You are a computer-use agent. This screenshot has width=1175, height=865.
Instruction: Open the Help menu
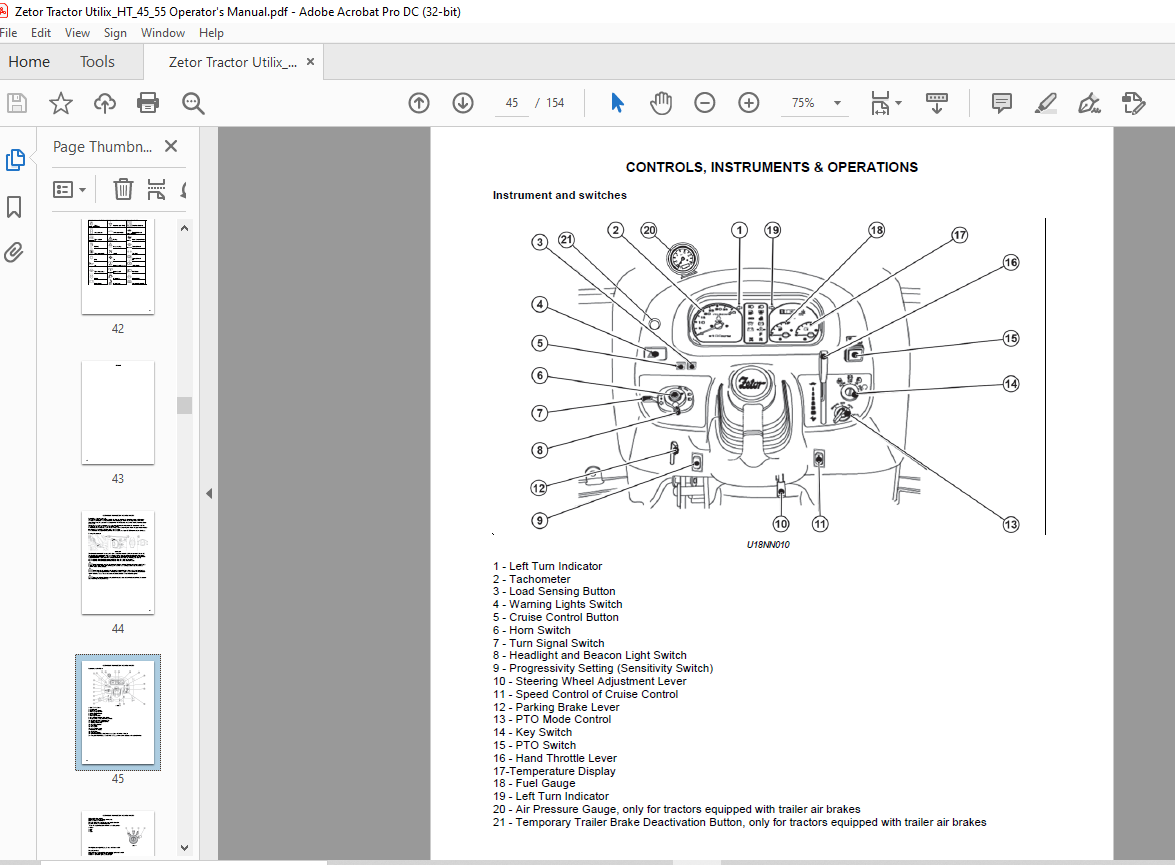click(x=211, y=33)
